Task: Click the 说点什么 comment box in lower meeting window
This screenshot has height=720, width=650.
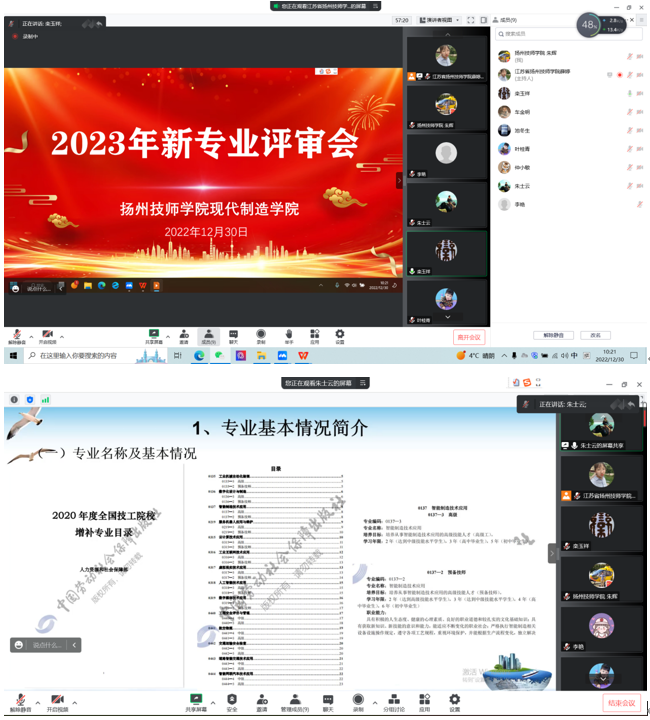Action: (x=47, y=645)
